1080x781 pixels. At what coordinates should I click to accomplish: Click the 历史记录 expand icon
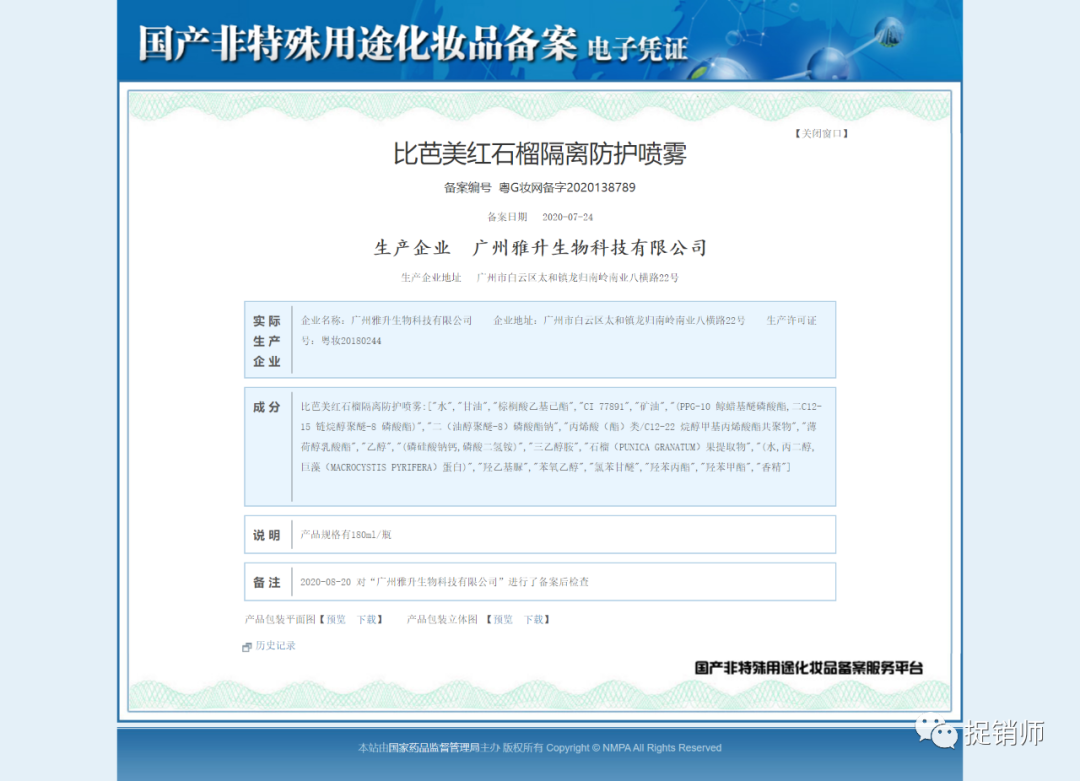(247, 647)
